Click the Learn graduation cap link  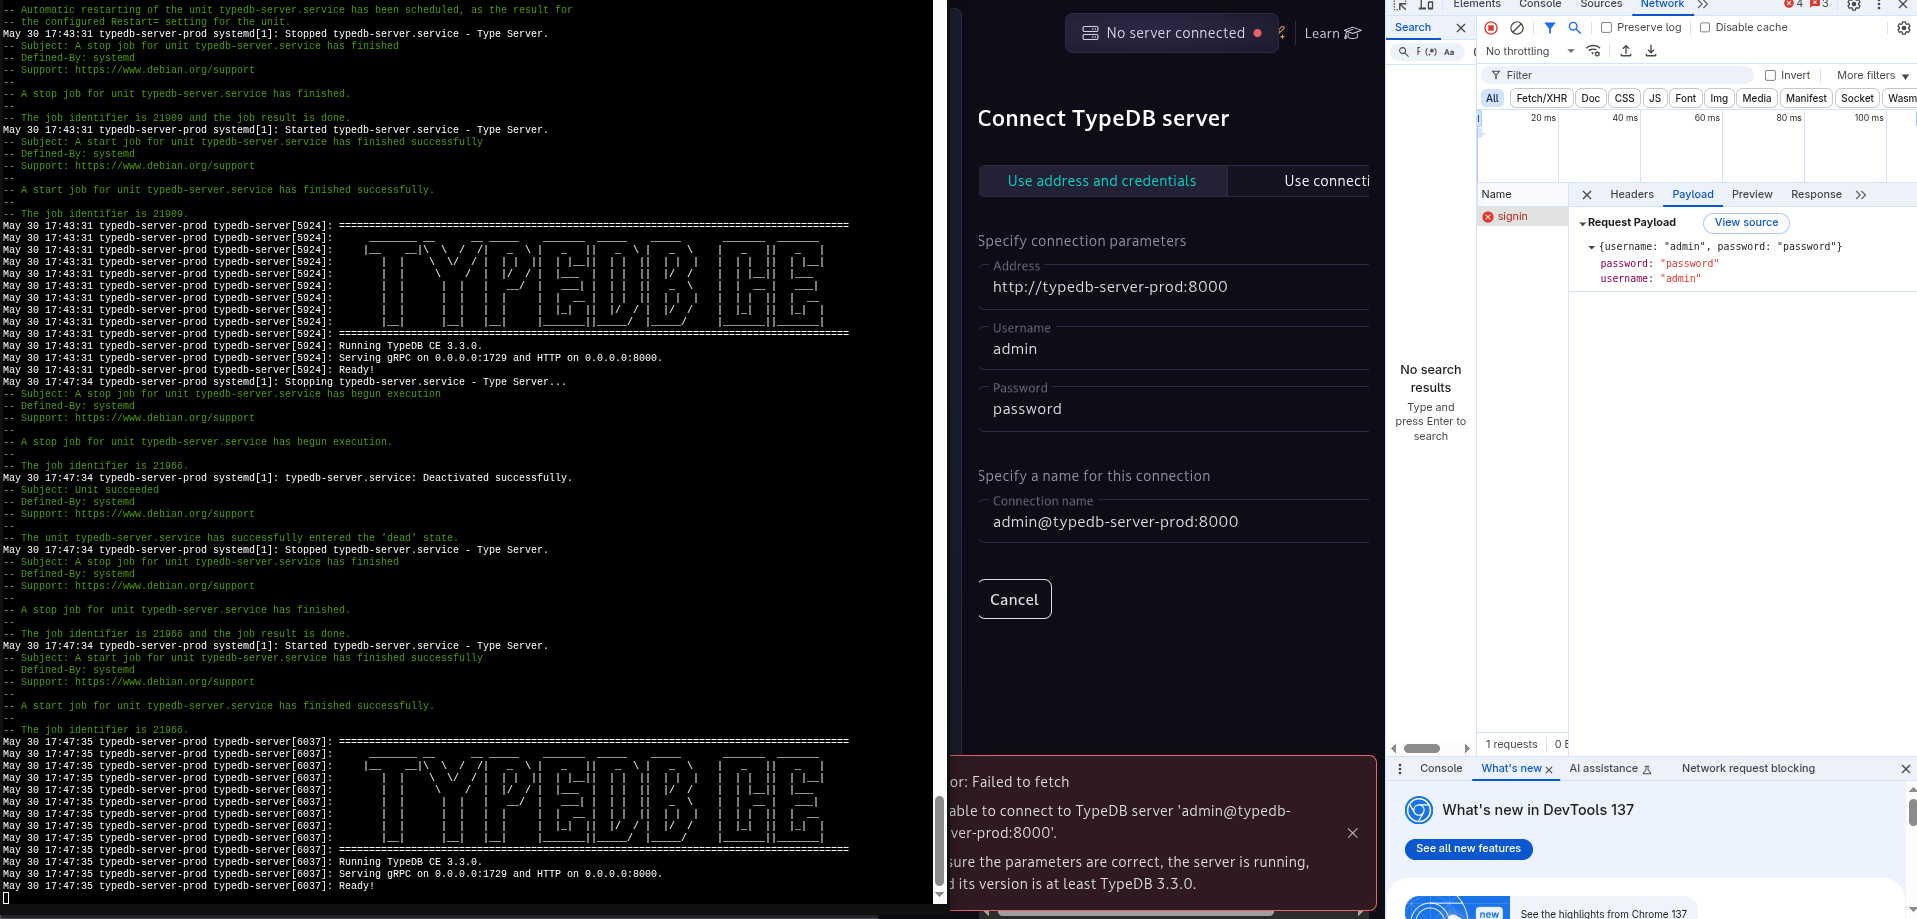point(1332,33)
